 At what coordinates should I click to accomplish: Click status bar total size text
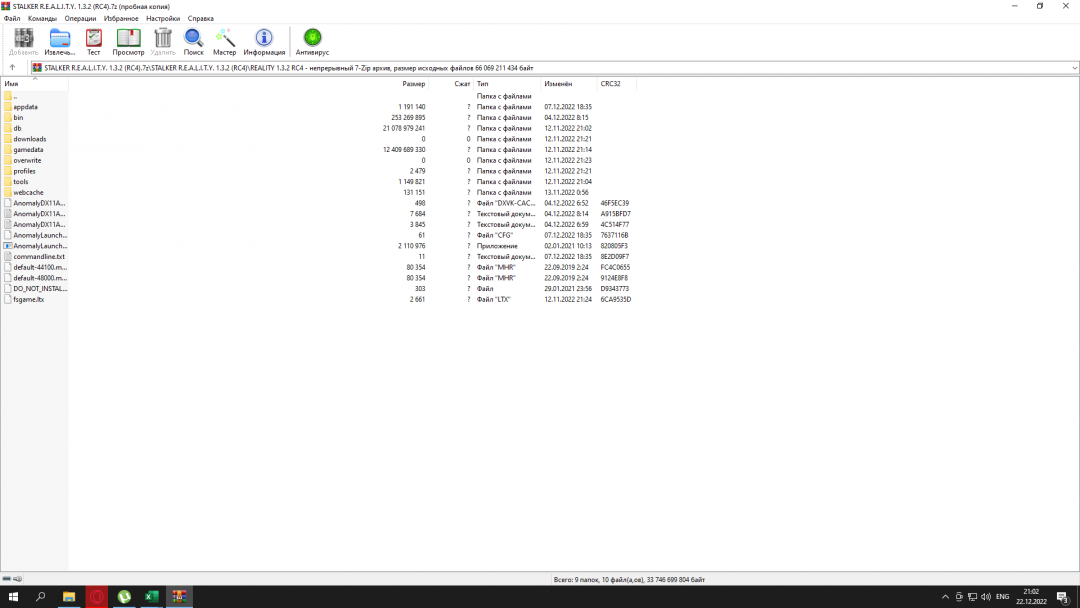coord(629,580)
